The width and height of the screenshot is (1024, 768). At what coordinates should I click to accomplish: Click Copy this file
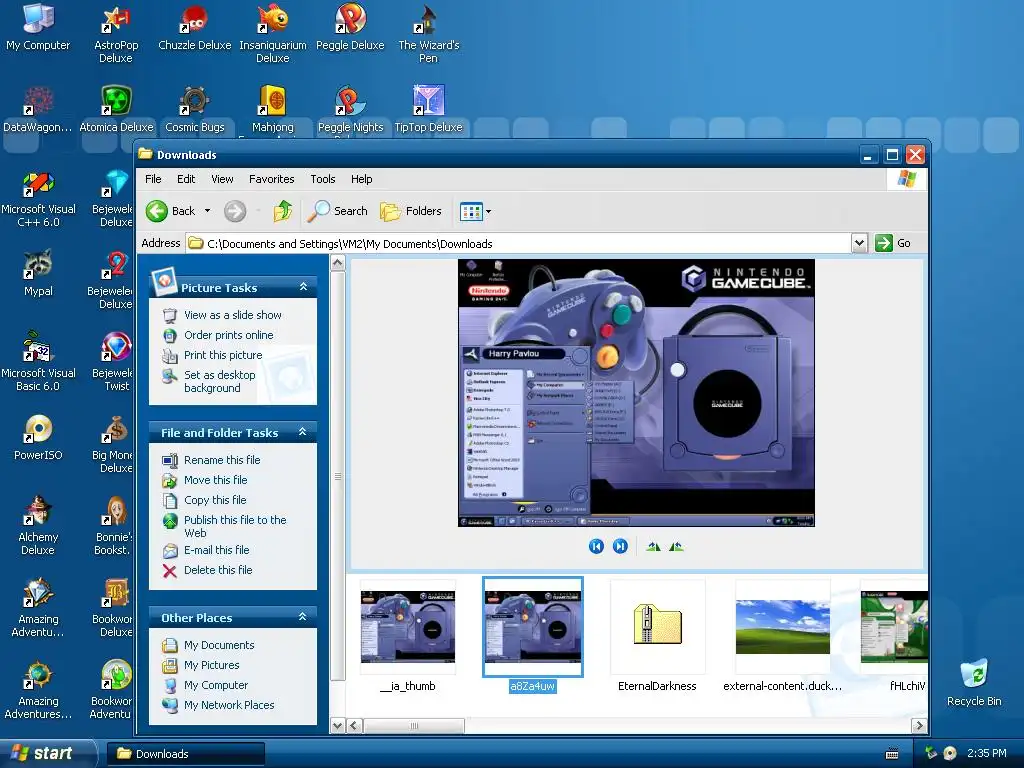click(x=215, y=500)
